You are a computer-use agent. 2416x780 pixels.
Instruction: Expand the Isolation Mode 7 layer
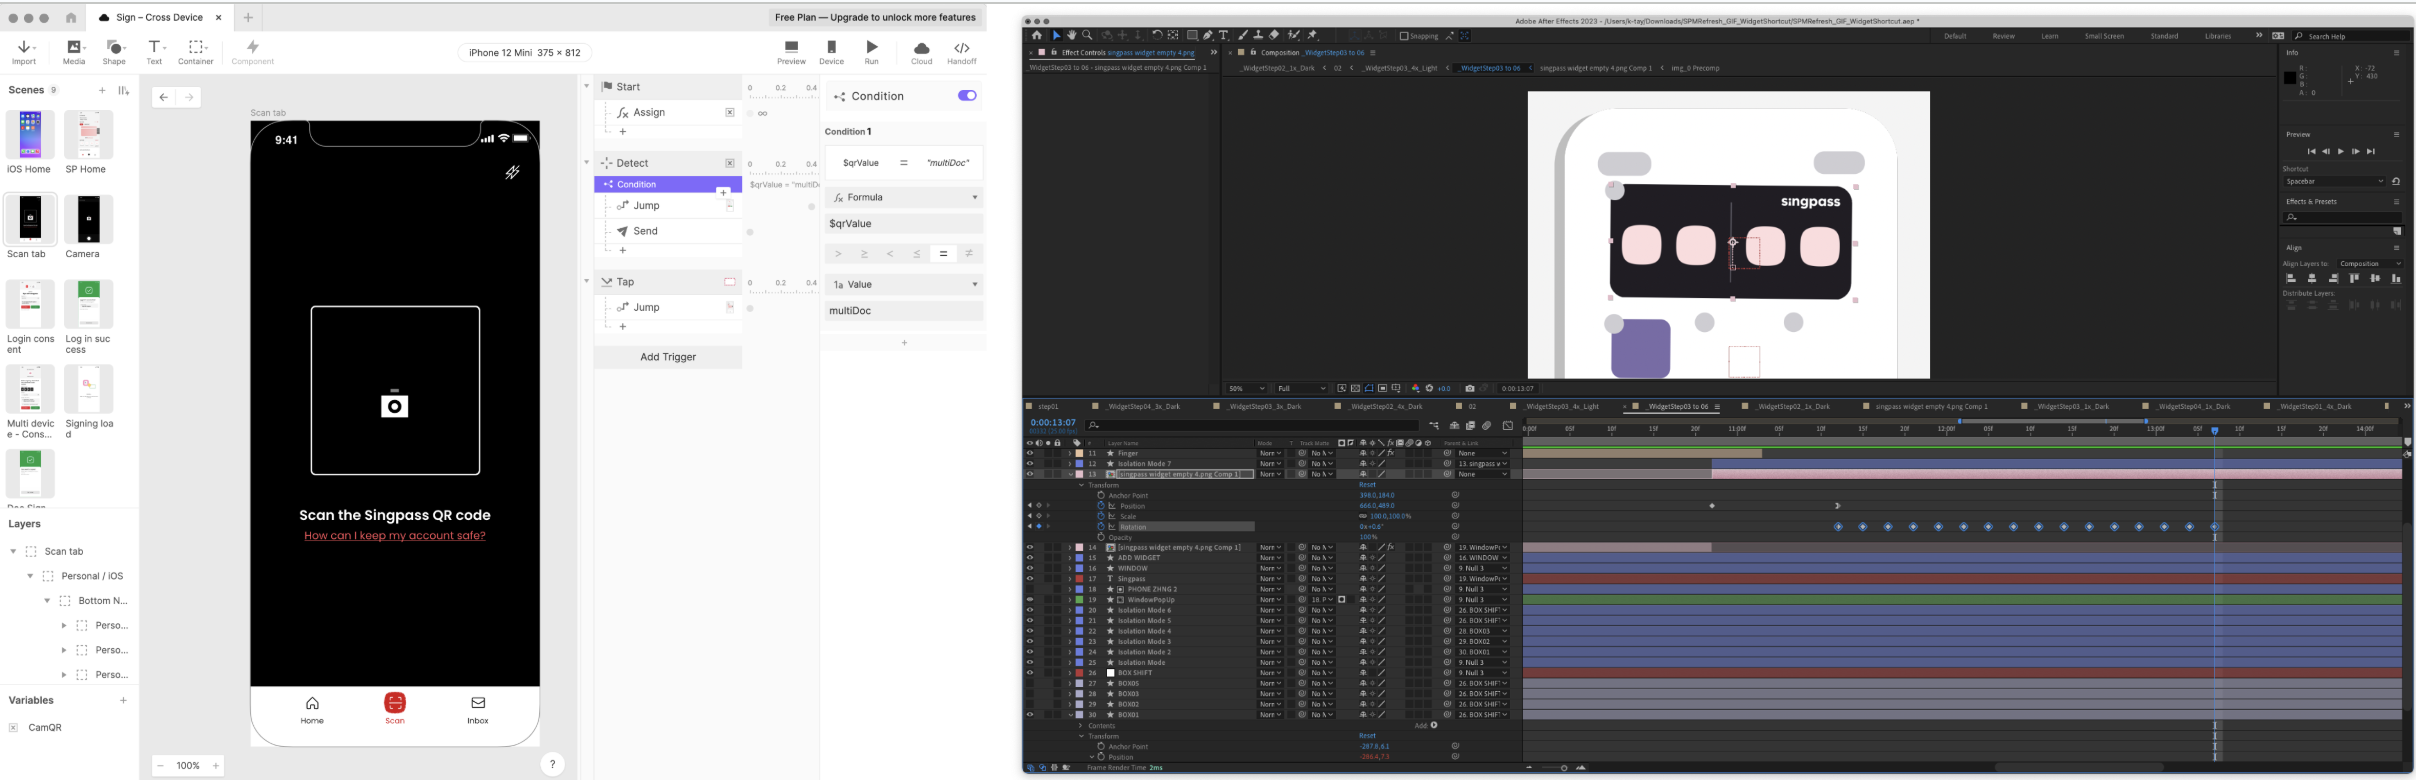click(x=1069, y=464)
